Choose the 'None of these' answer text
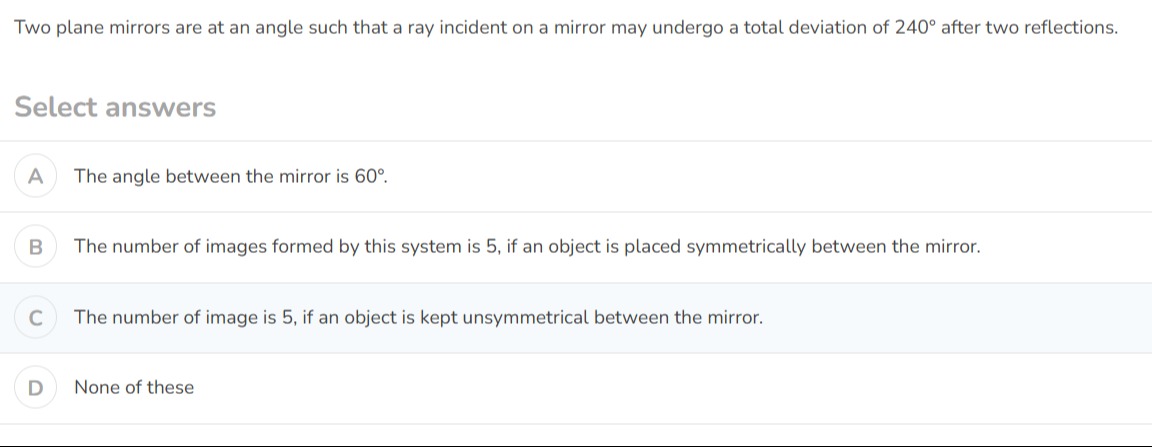 [134, 387]
